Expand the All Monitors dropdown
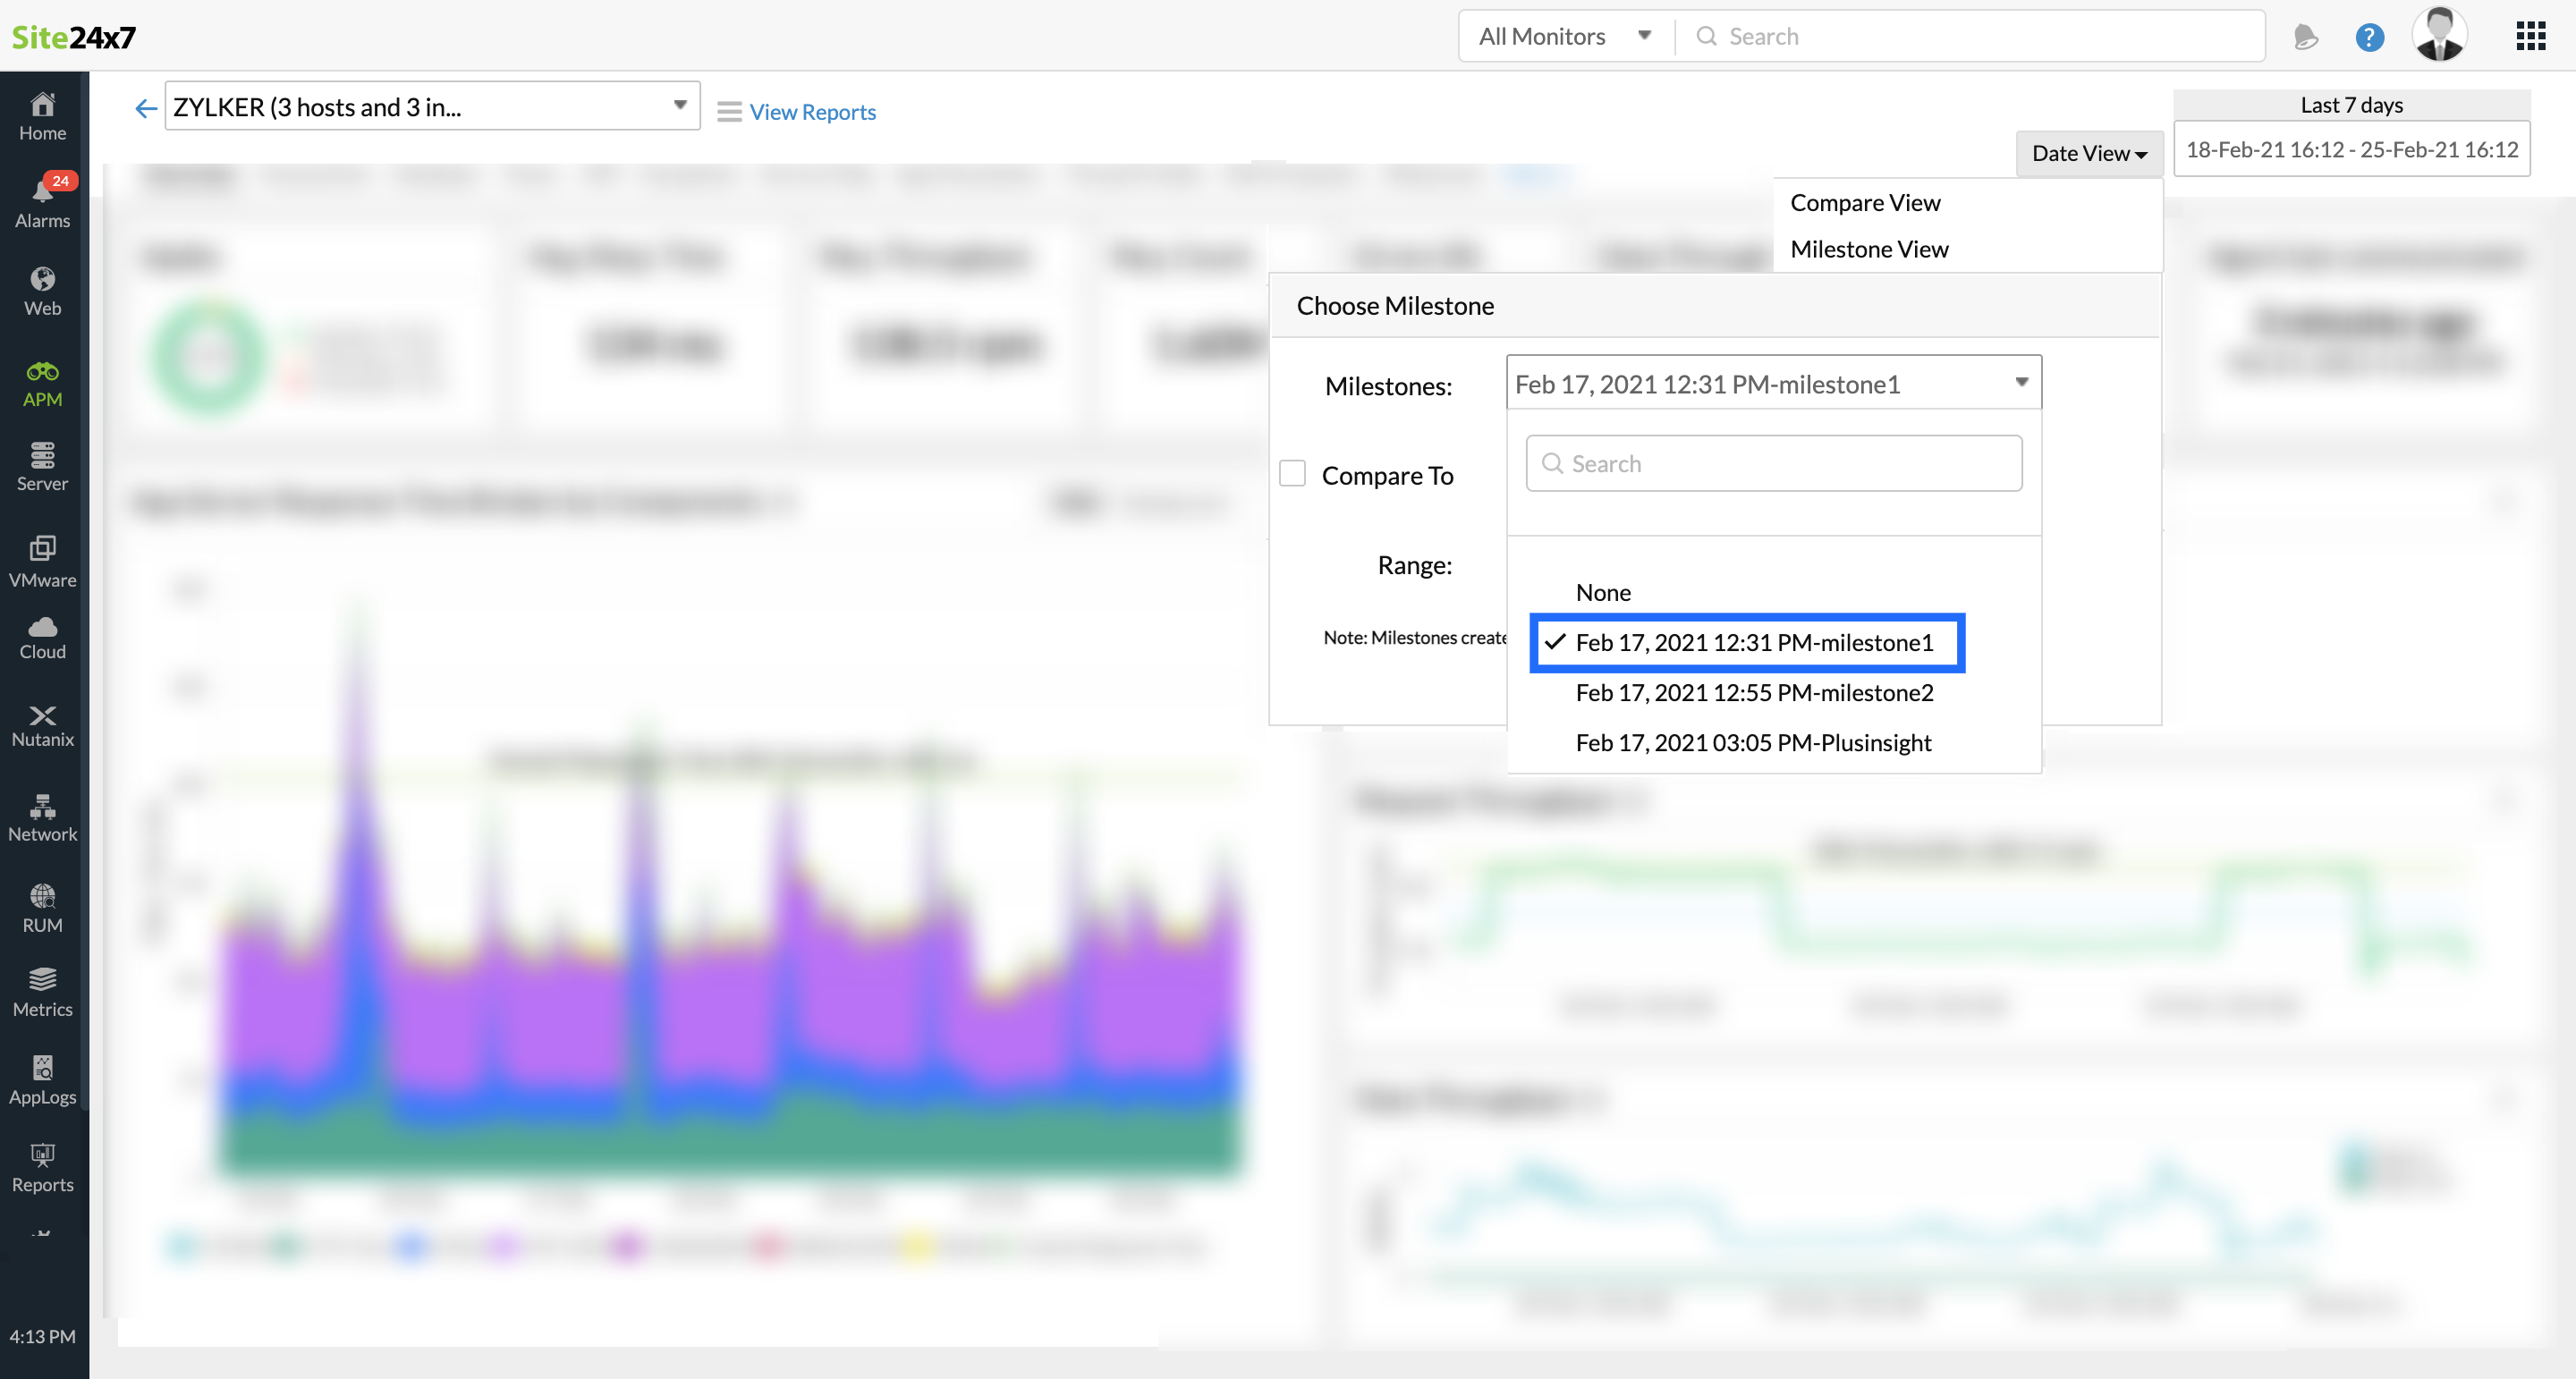2576x1379 pixels. pos(1564,37)
